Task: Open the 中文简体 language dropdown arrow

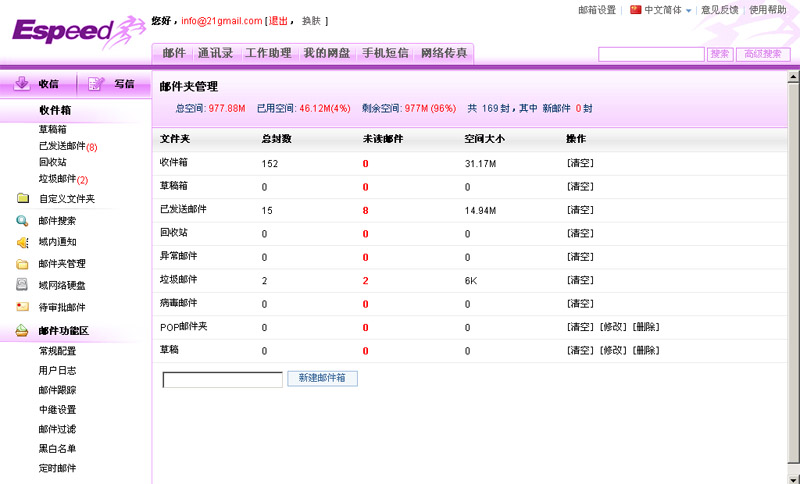Action: point(688,11)
